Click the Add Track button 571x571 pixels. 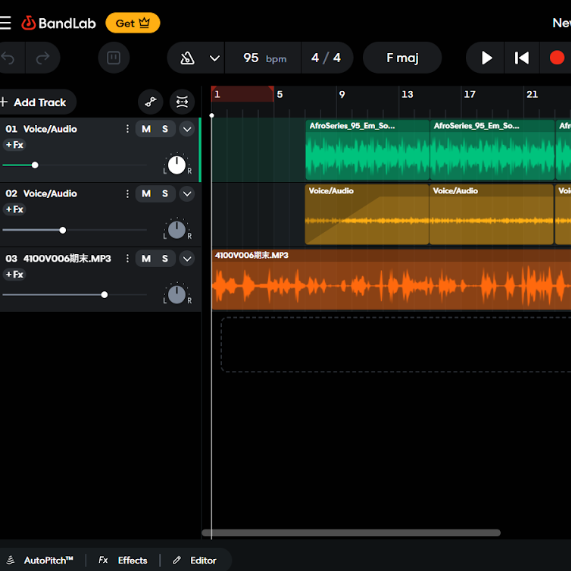click(34, 102)
